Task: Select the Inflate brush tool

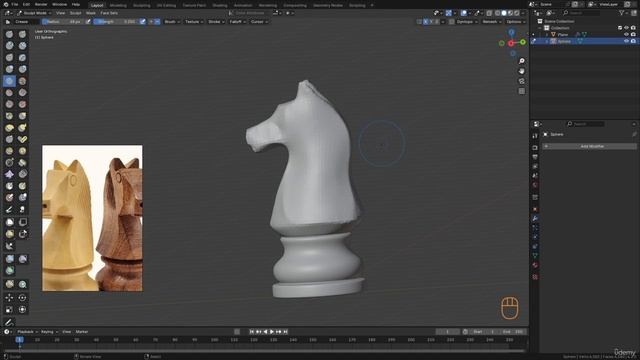Action: [x=9, y=69]
